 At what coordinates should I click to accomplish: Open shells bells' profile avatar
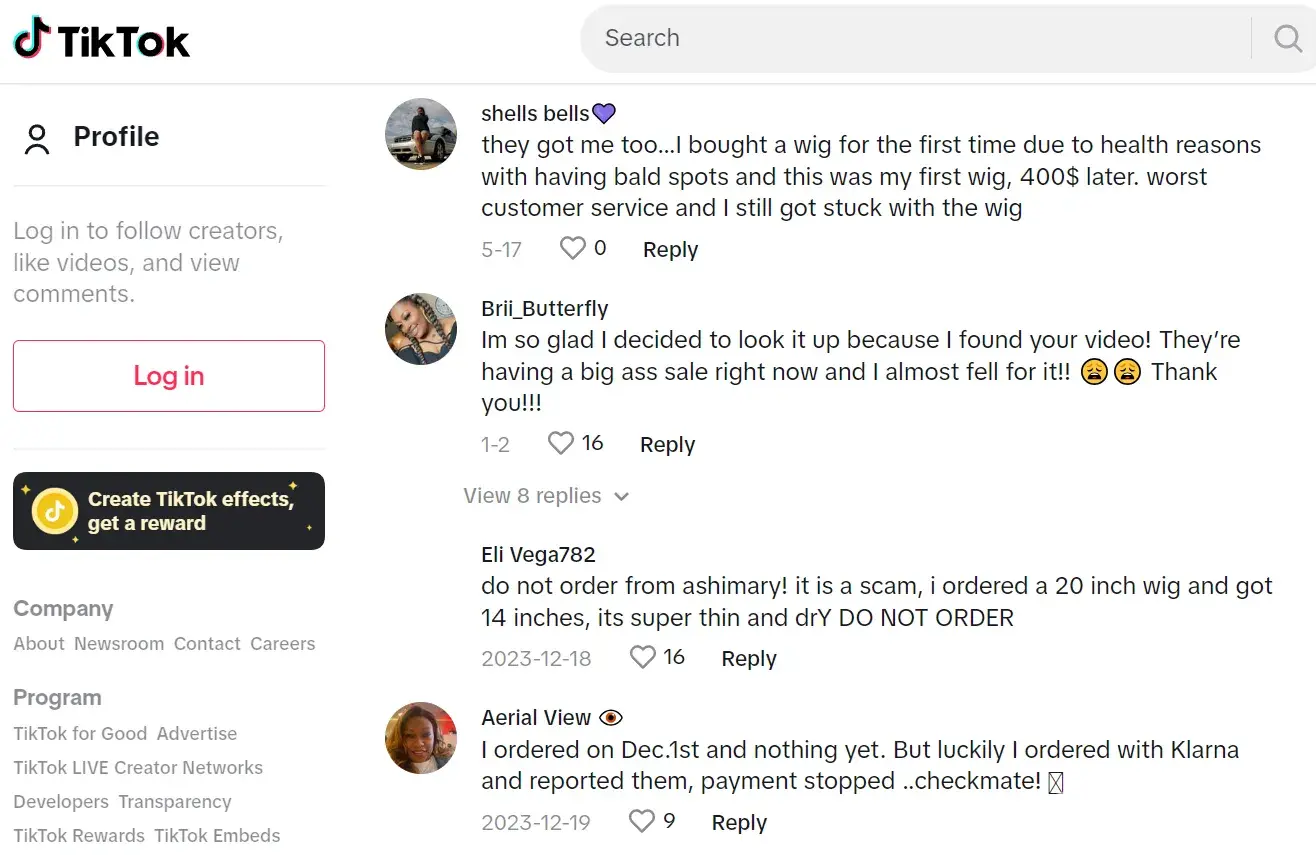click(x=421, y=134)
